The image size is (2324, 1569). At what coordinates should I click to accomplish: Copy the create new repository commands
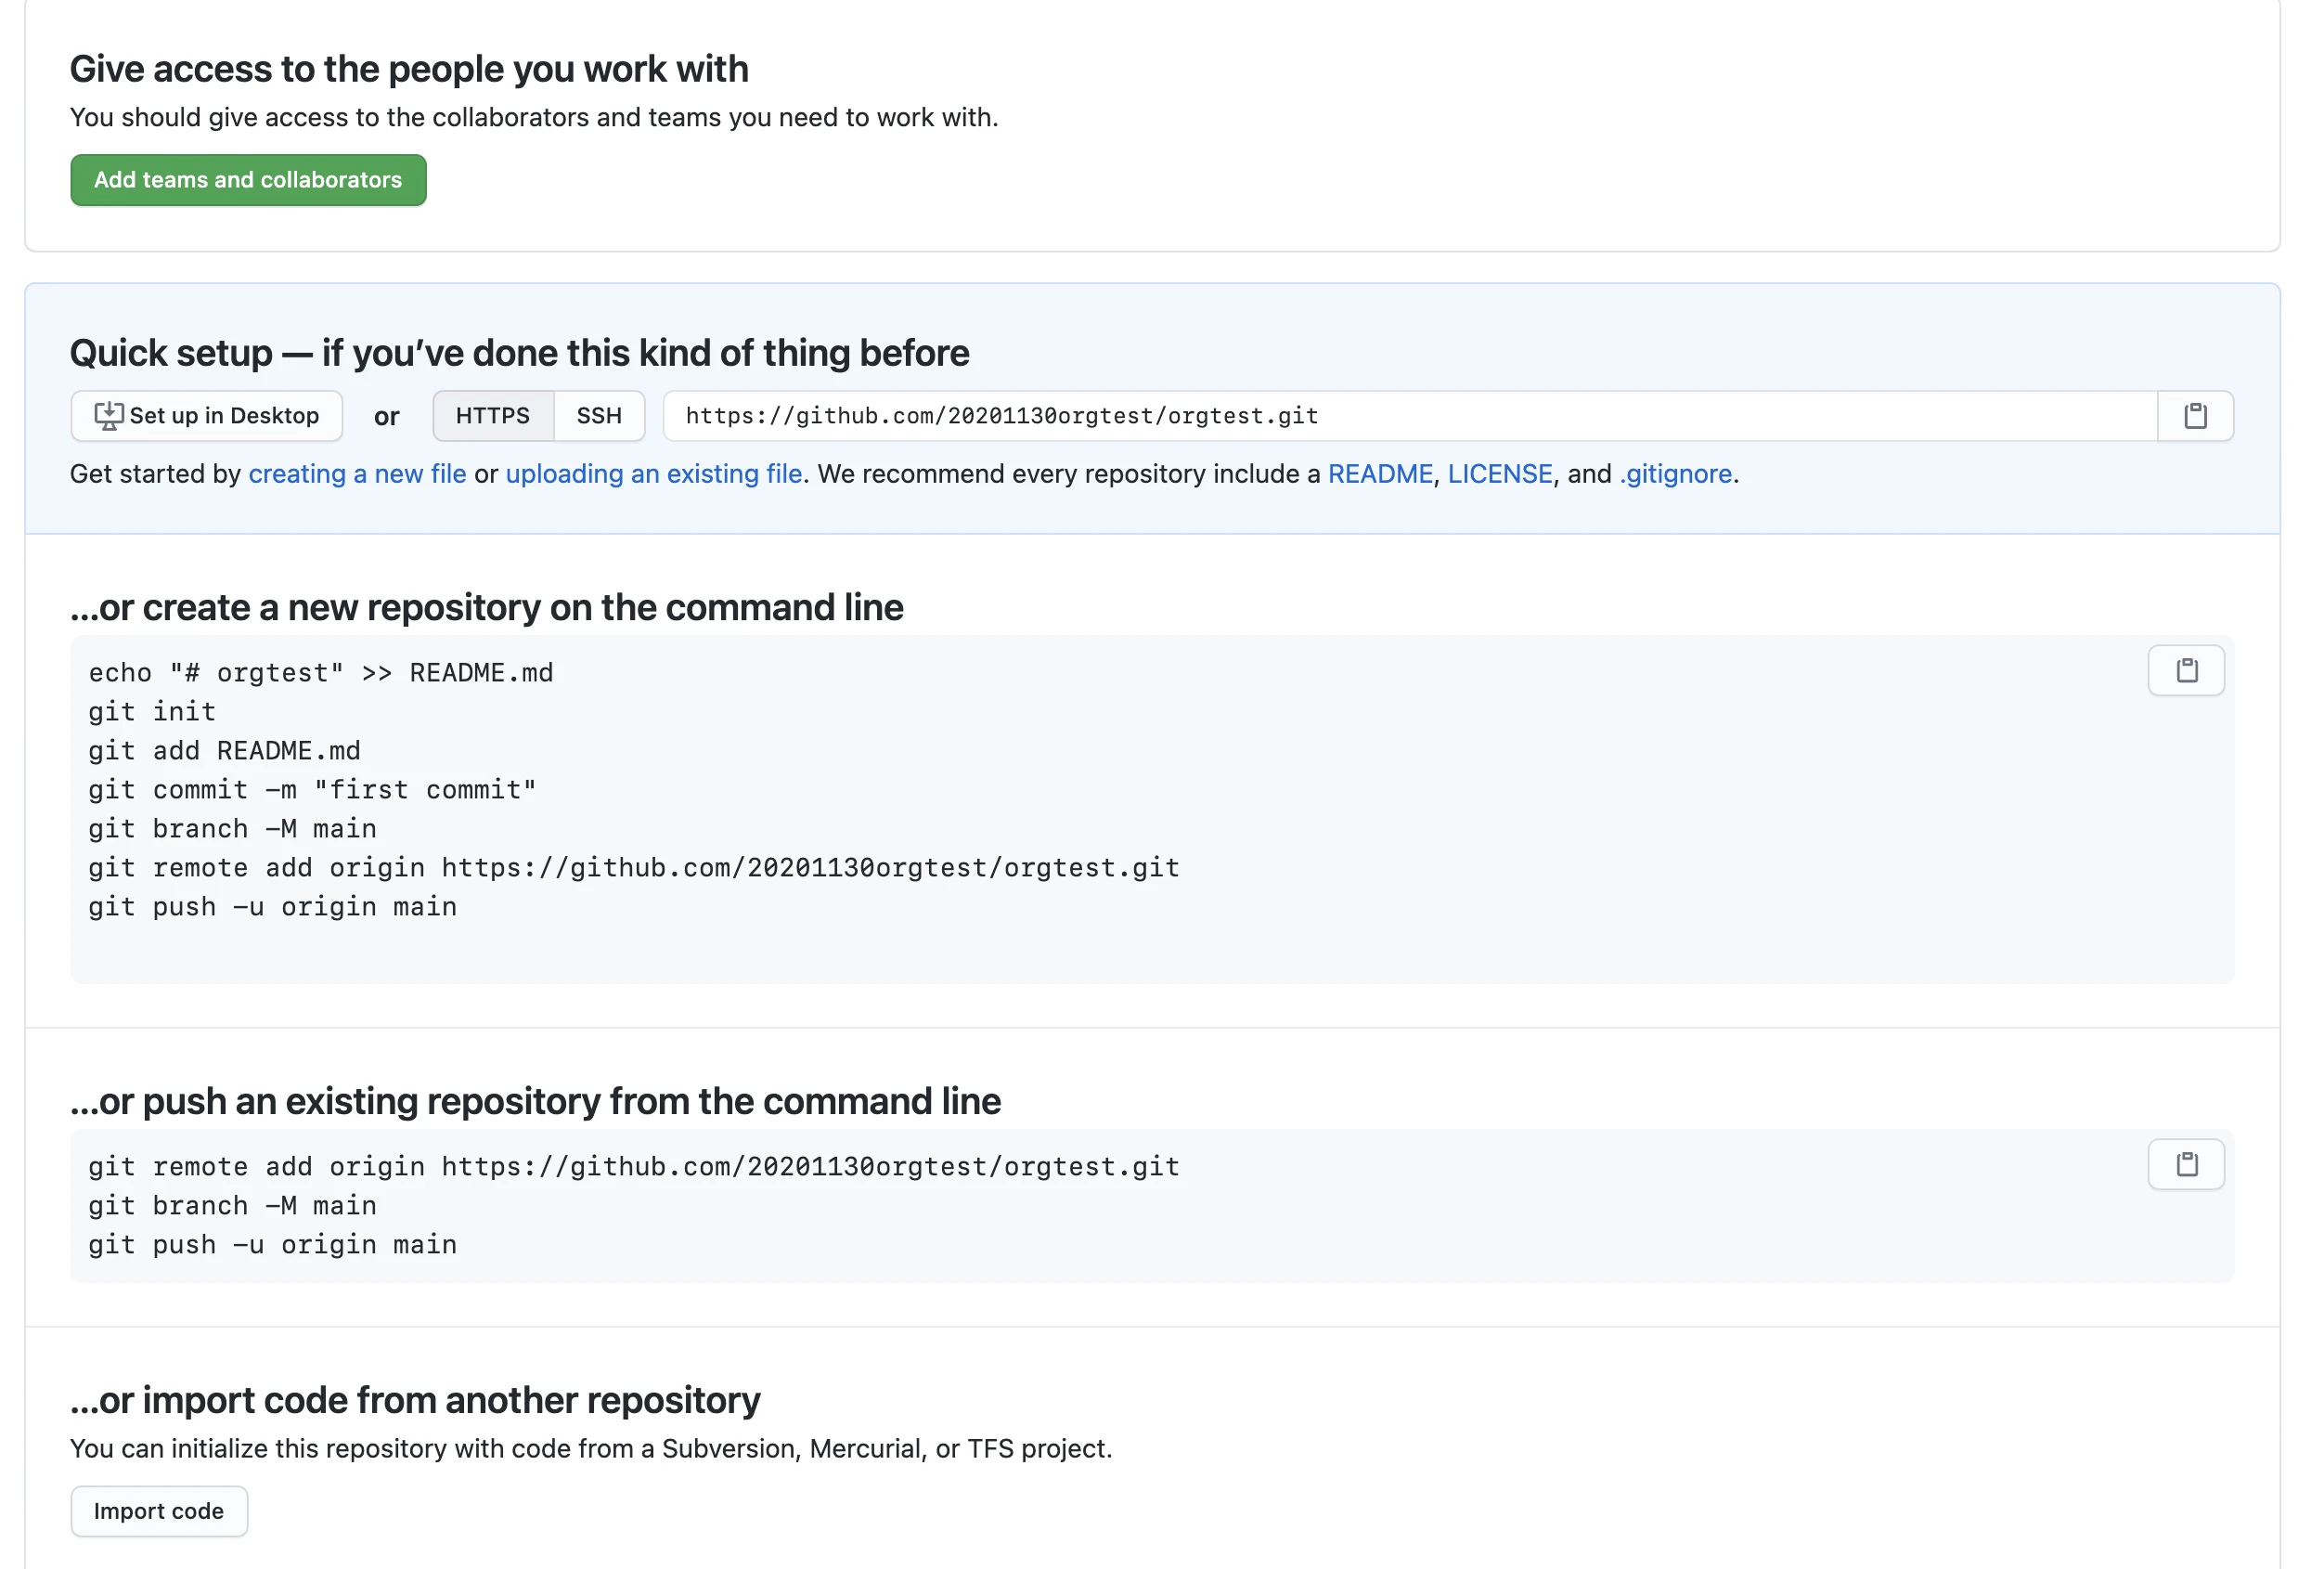click(2186, 670)
